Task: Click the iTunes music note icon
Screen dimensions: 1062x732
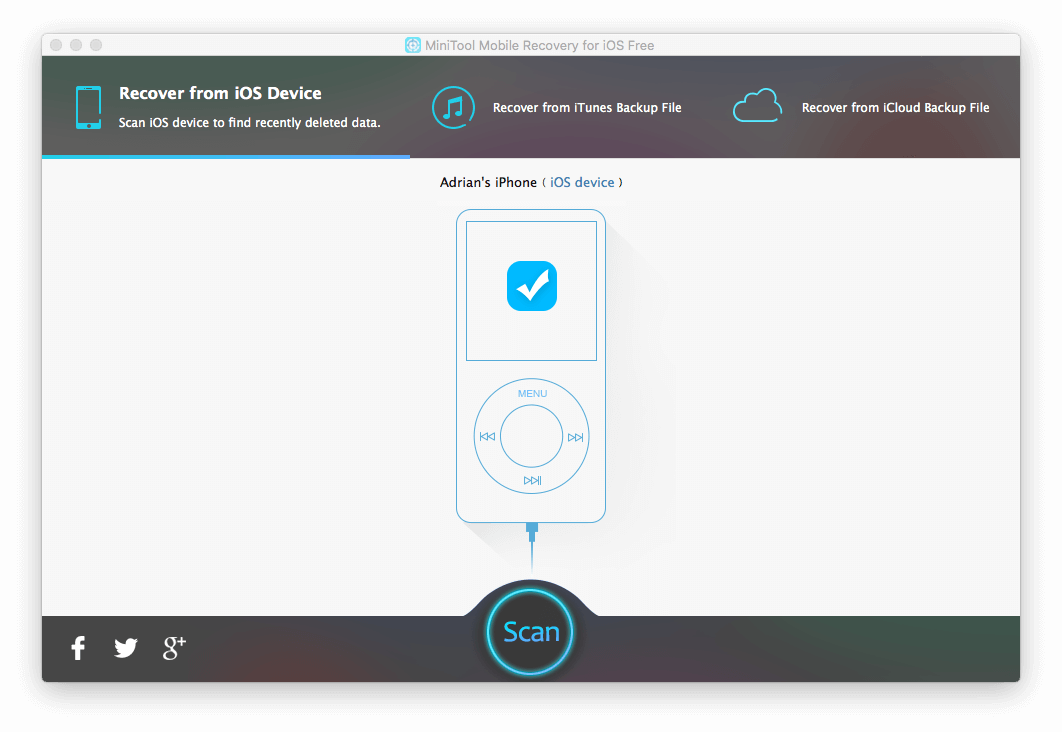Action: tap(453, 107)
